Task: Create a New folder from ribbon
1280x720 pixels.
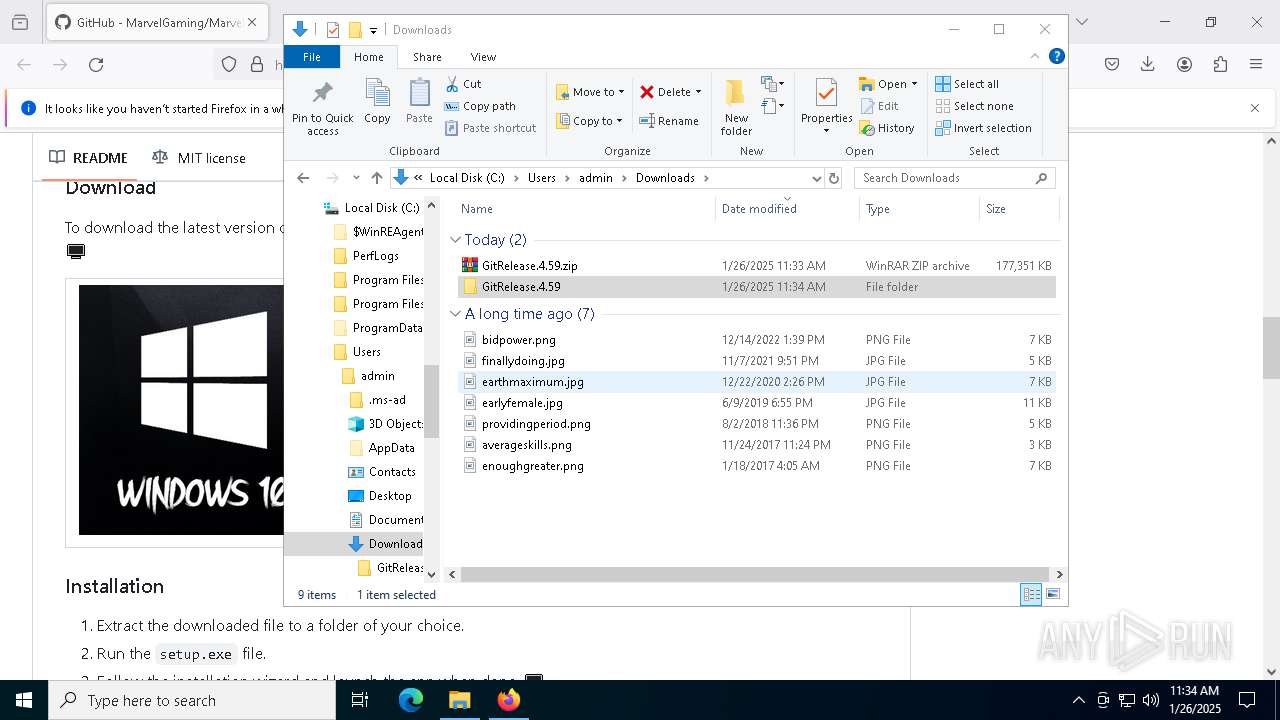Action: coord(736,107)
